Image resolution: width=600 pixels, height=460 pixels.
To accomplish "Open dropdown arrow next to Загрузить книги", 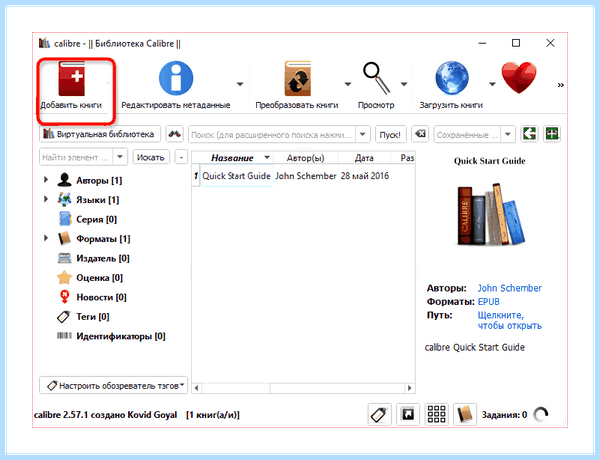I will click(492, 84).
